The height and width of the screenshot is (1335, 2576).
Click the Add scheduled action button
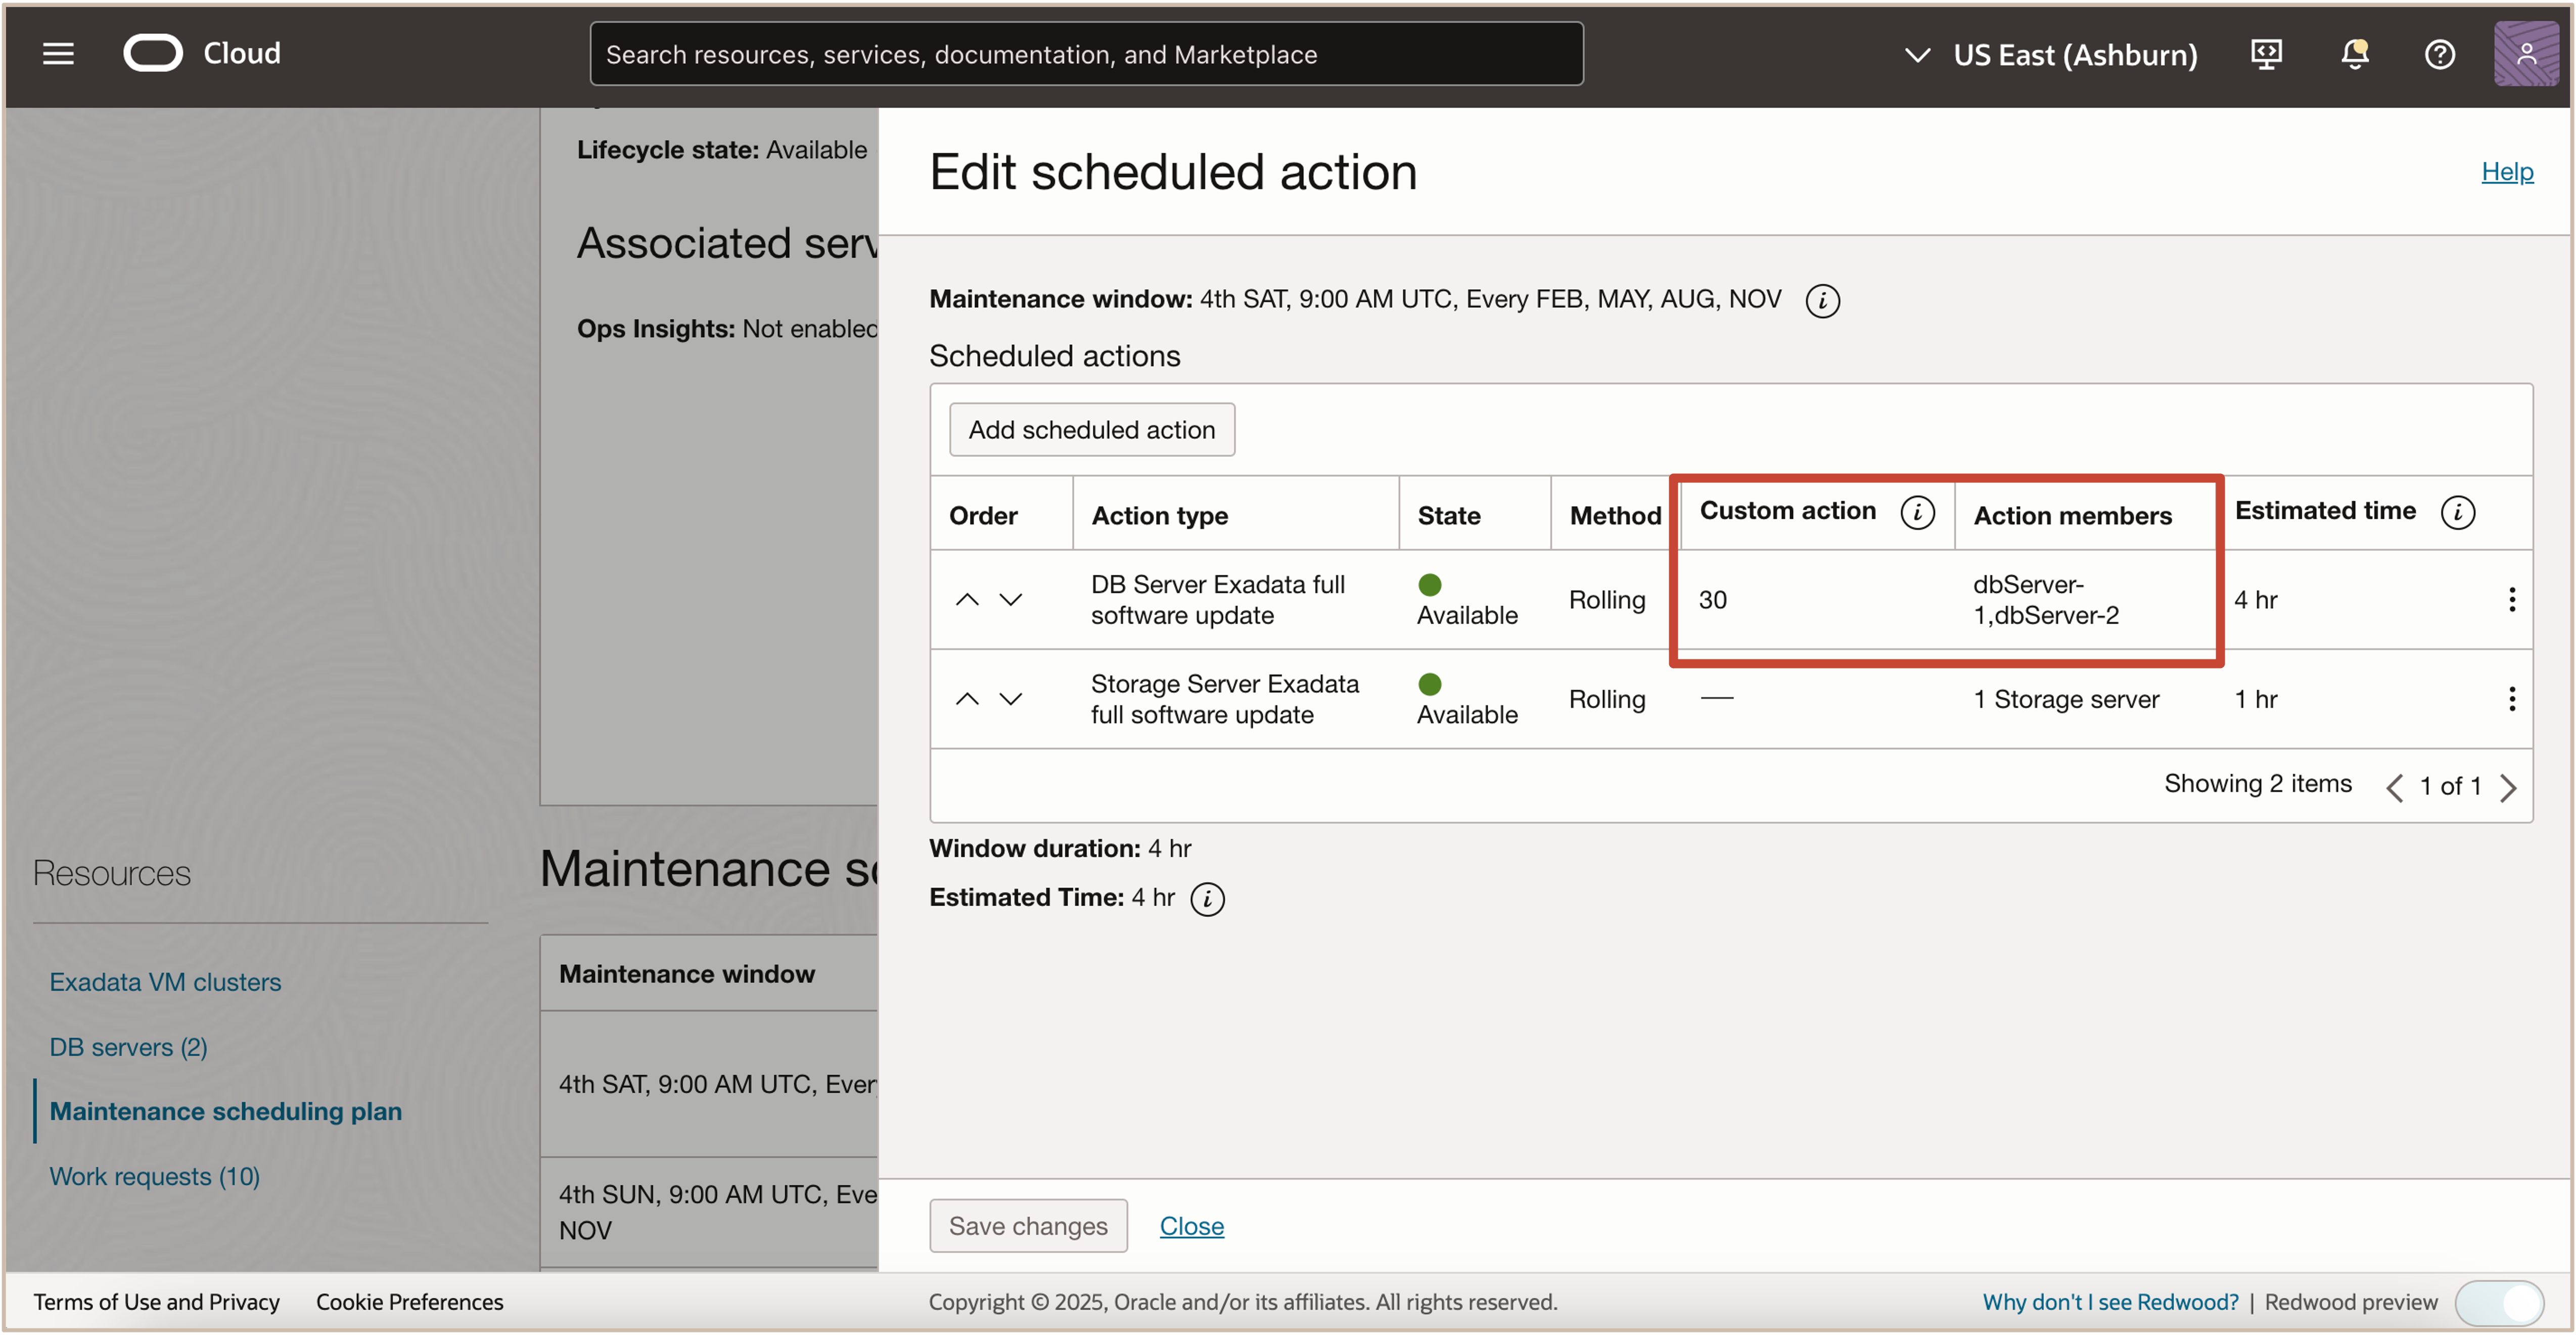pyautogui.click(x=1091, y=429)
